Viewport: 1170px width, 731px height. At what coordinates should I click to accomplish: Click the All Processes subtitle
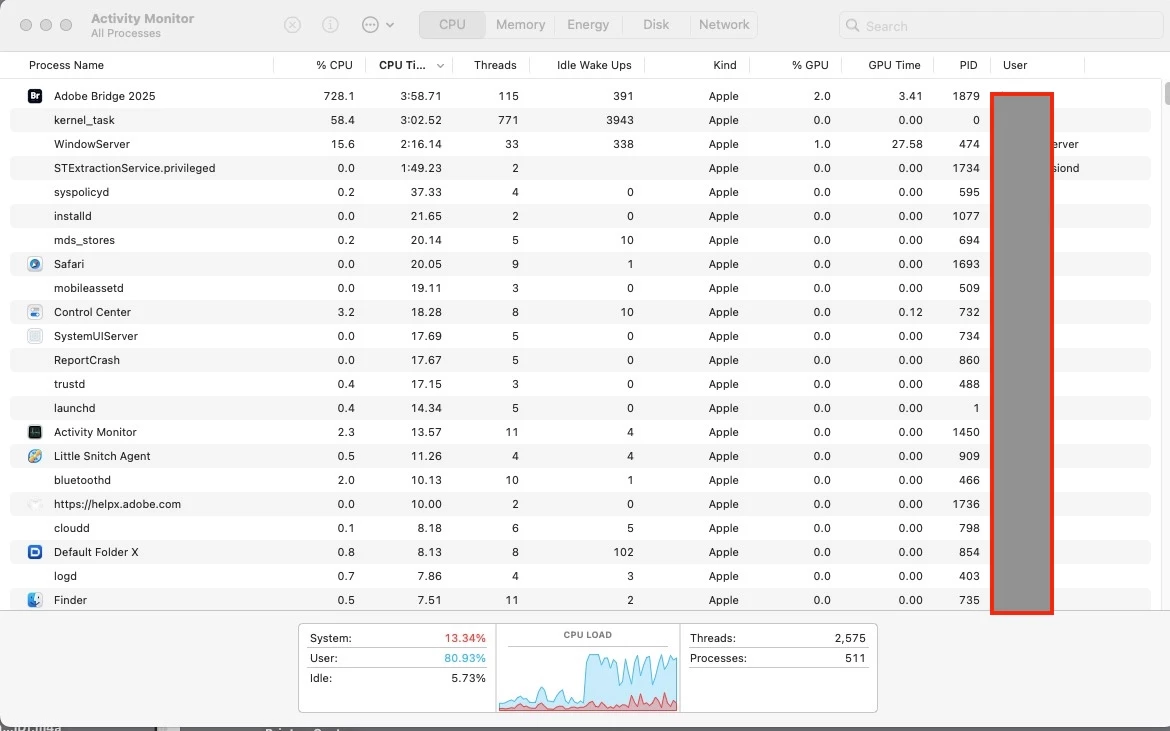125,34
